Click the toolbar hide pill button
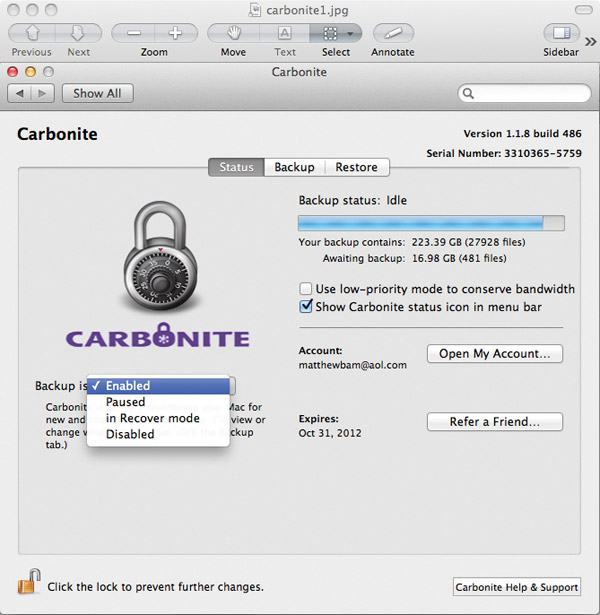Image resolution: width=600 pixels, height=615 pixels. point(584,10)
